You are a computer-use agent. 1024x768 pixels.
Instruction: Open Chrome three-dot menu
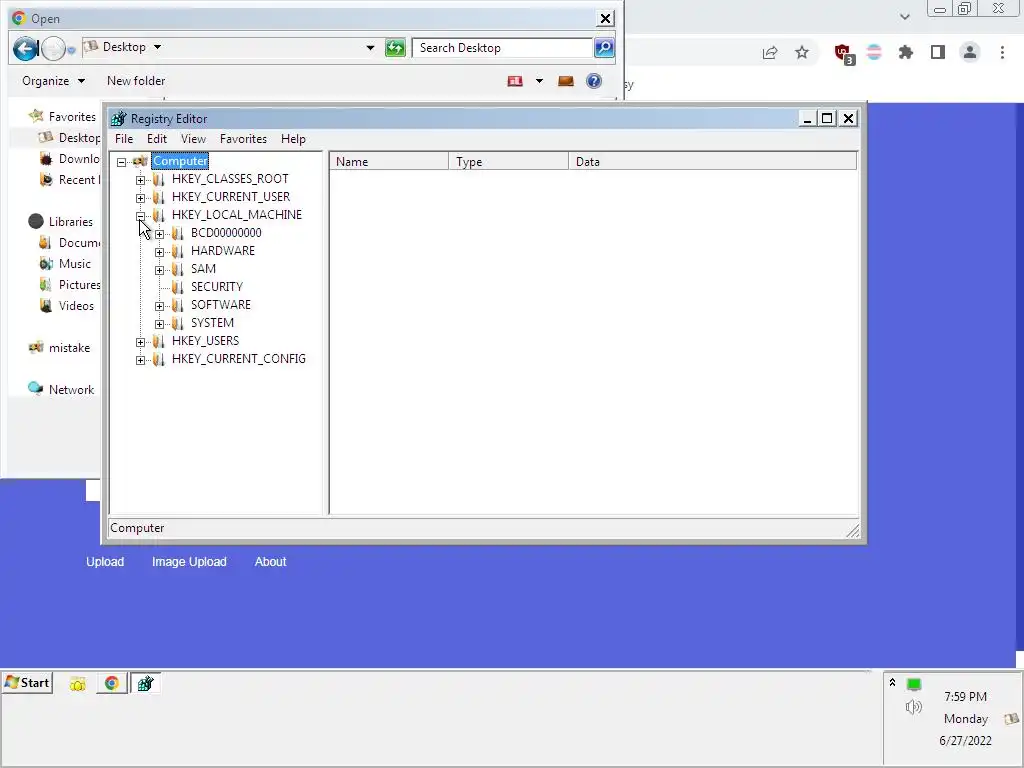coord(1002,52)
